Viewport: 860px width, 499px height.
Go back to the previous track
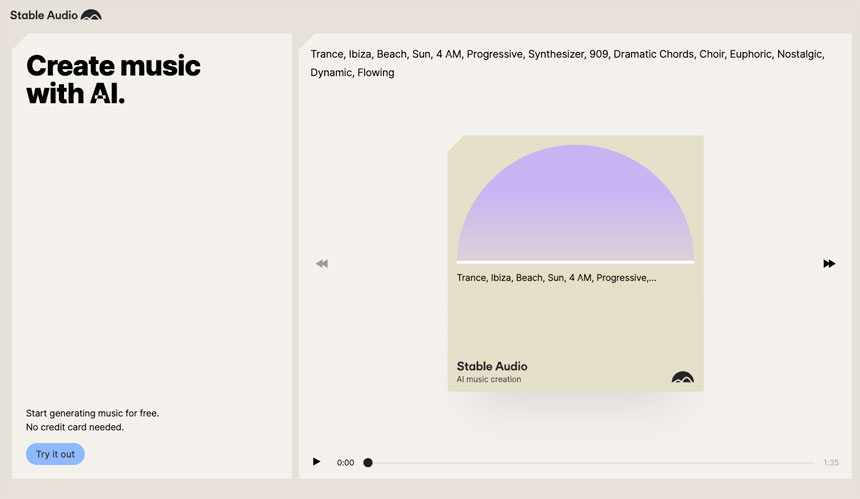pos(322,264)
